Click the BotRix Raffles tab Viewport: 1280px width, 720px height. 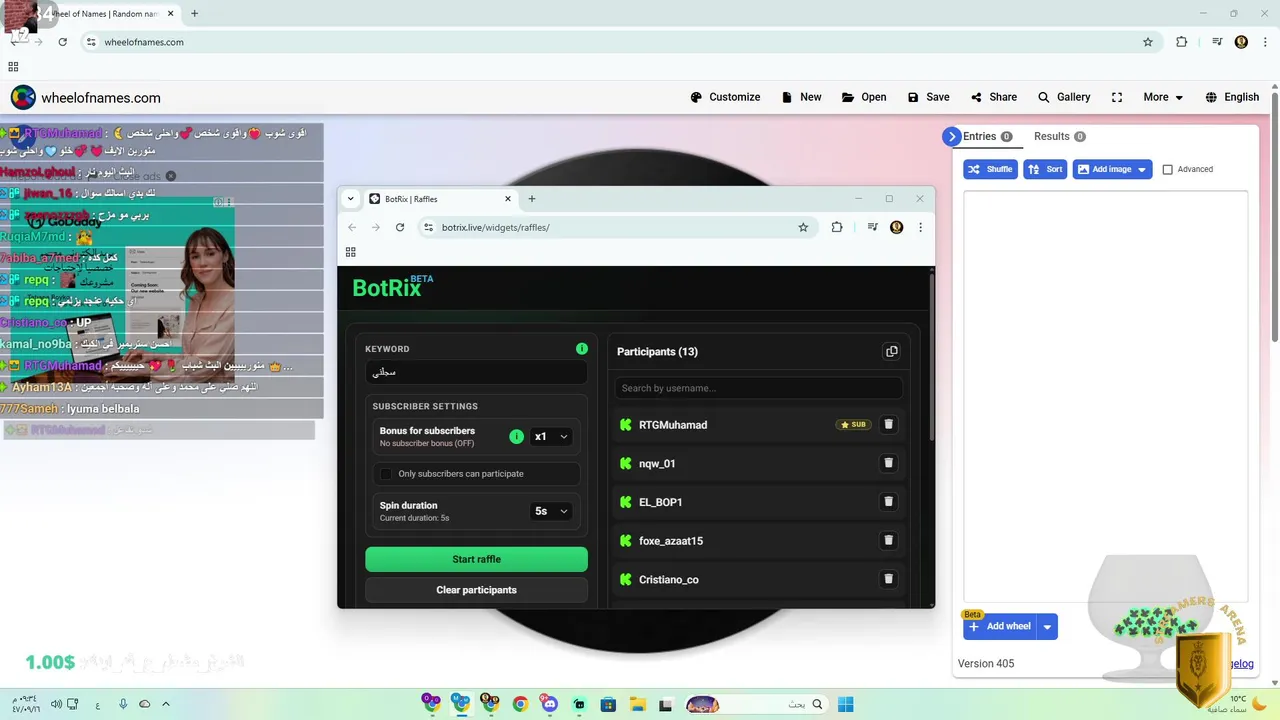click(x=440, y=199)
